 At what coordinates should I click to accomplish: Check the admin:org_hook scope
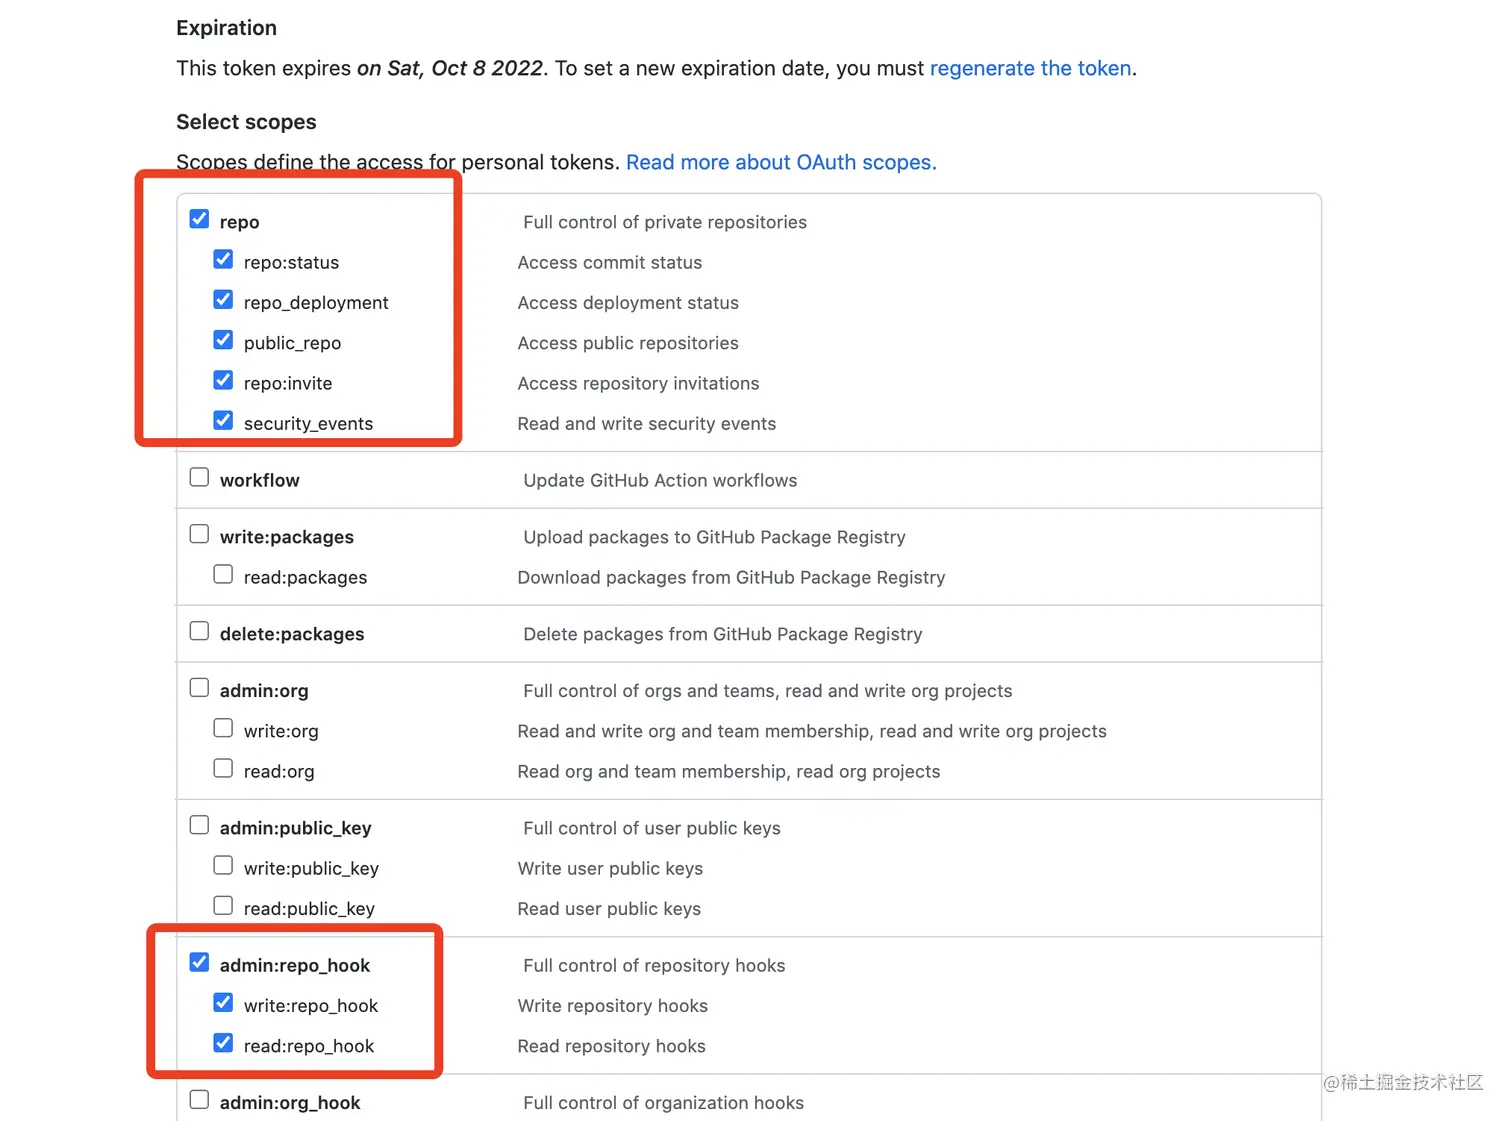click(199, 1099)
